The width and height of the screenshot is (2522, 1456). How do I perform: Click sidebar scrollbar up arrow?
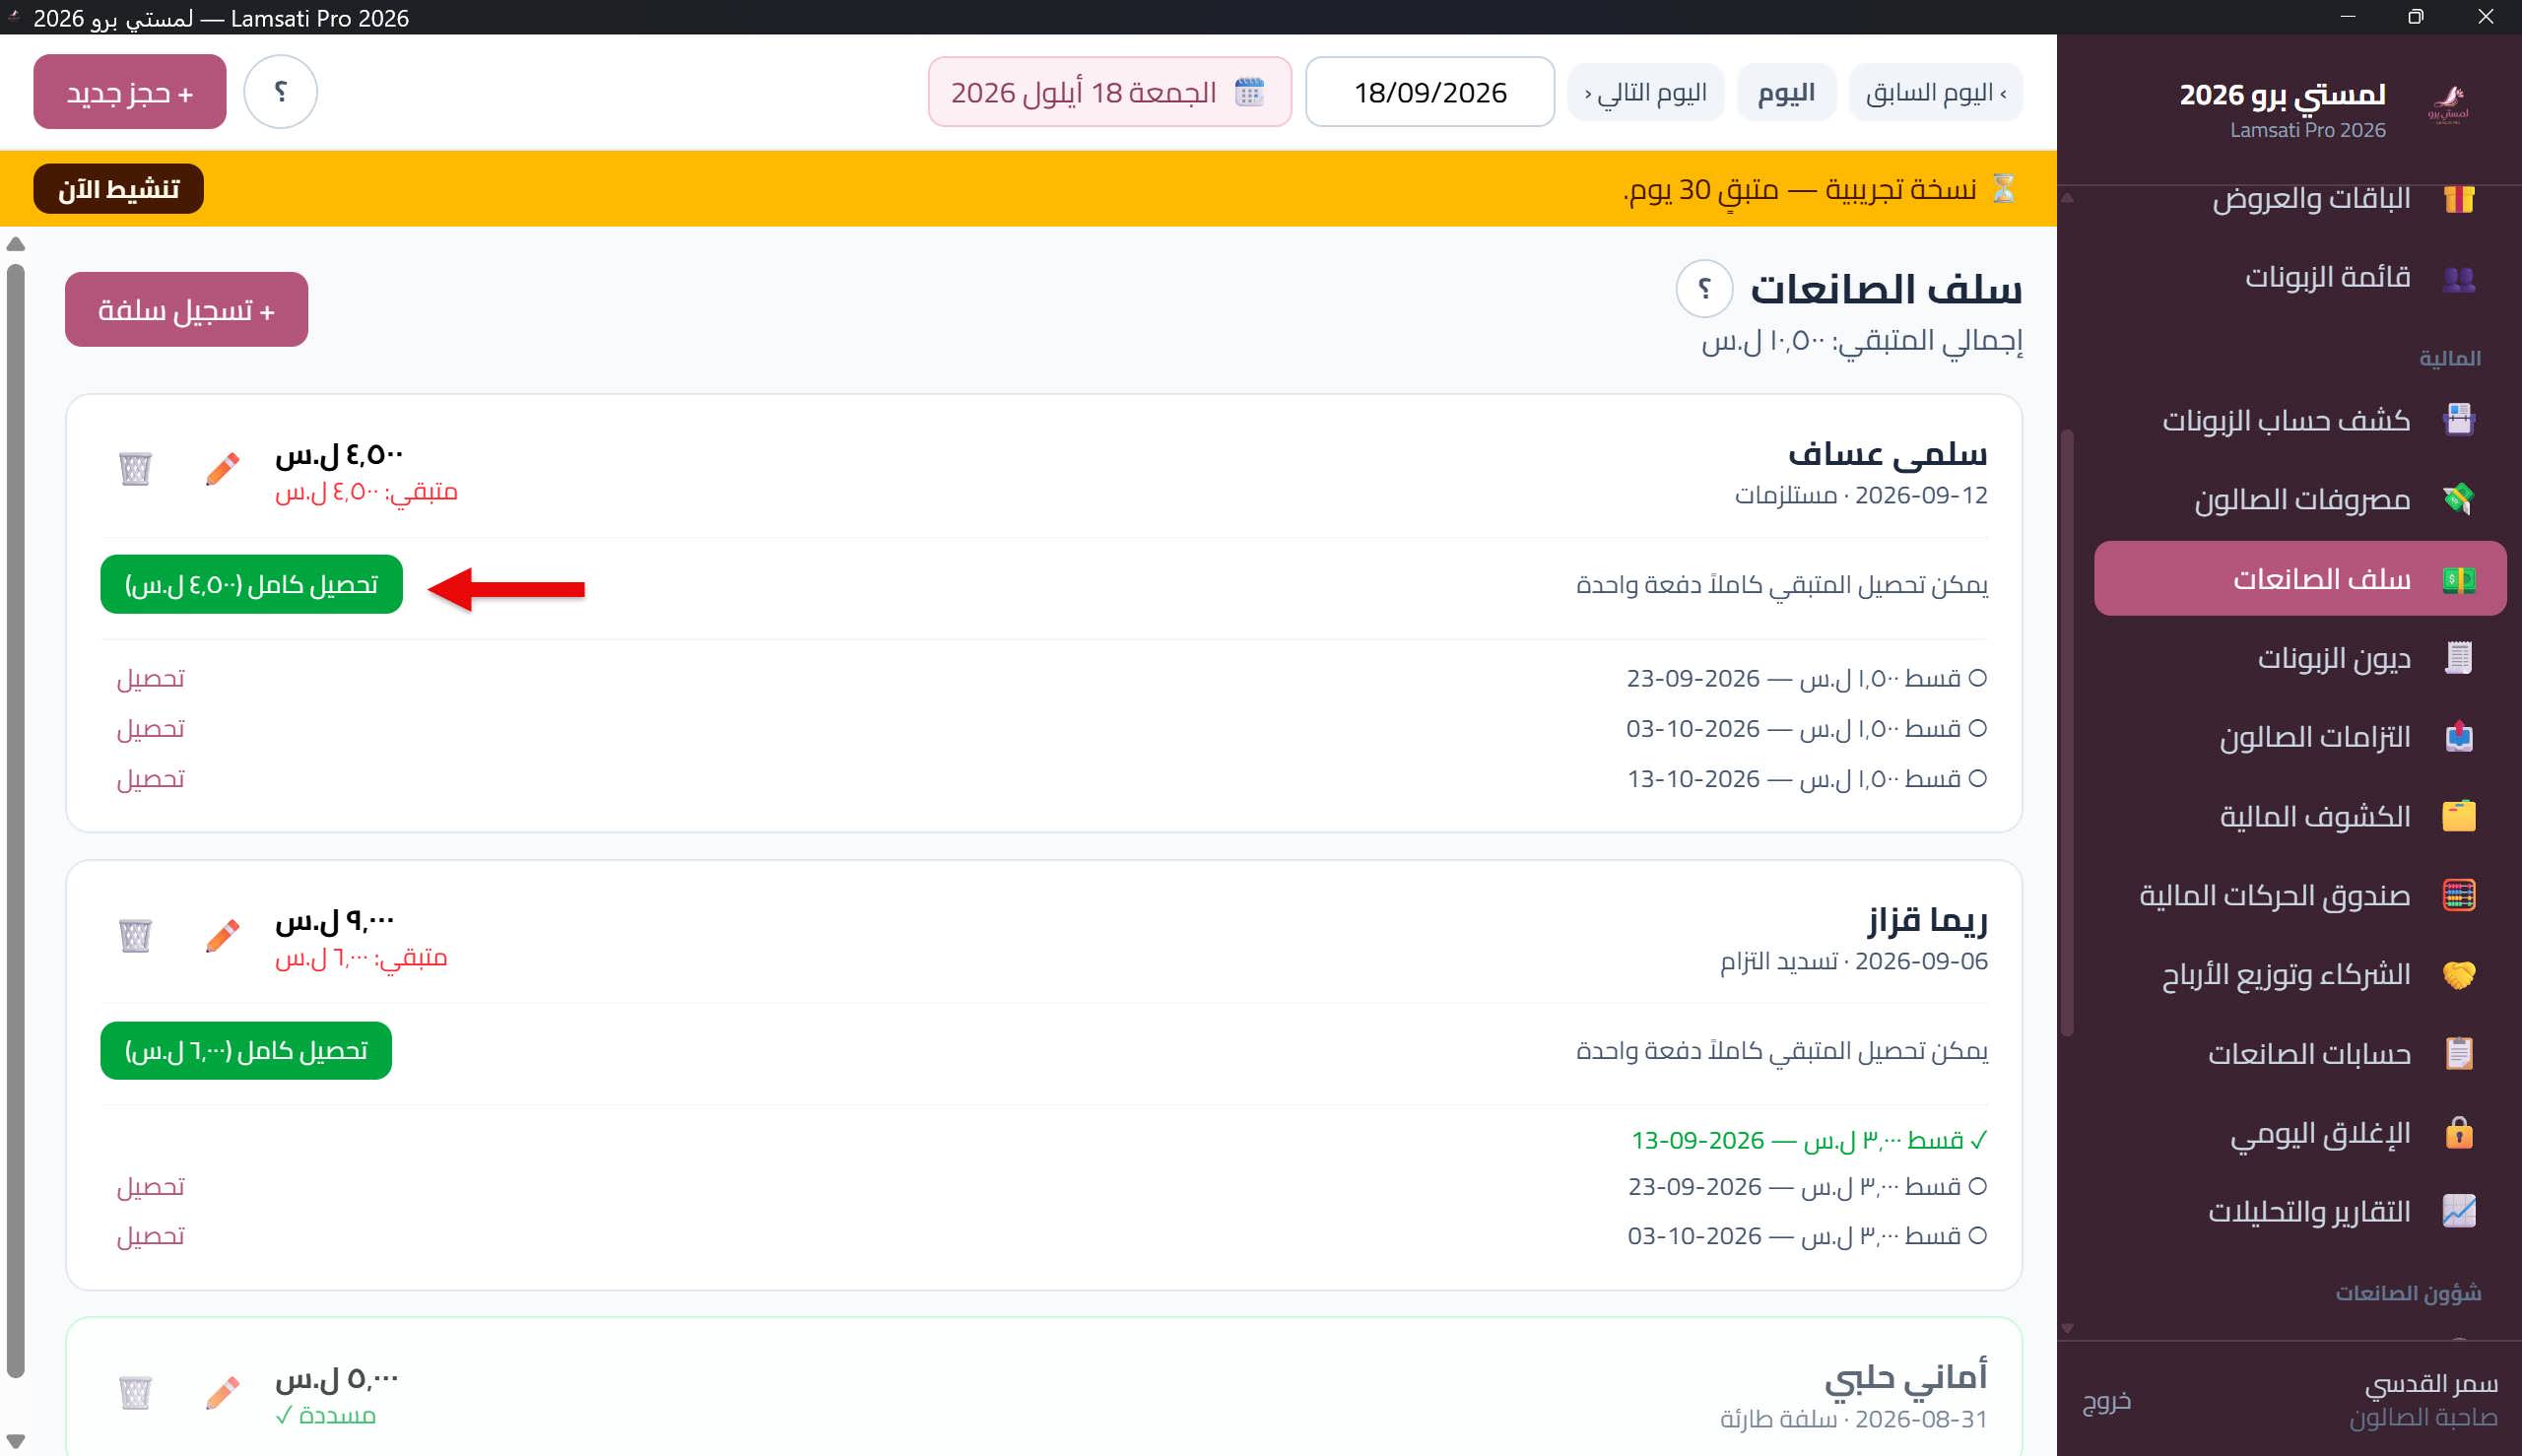pyautogui.click(x=2067, y=198)
